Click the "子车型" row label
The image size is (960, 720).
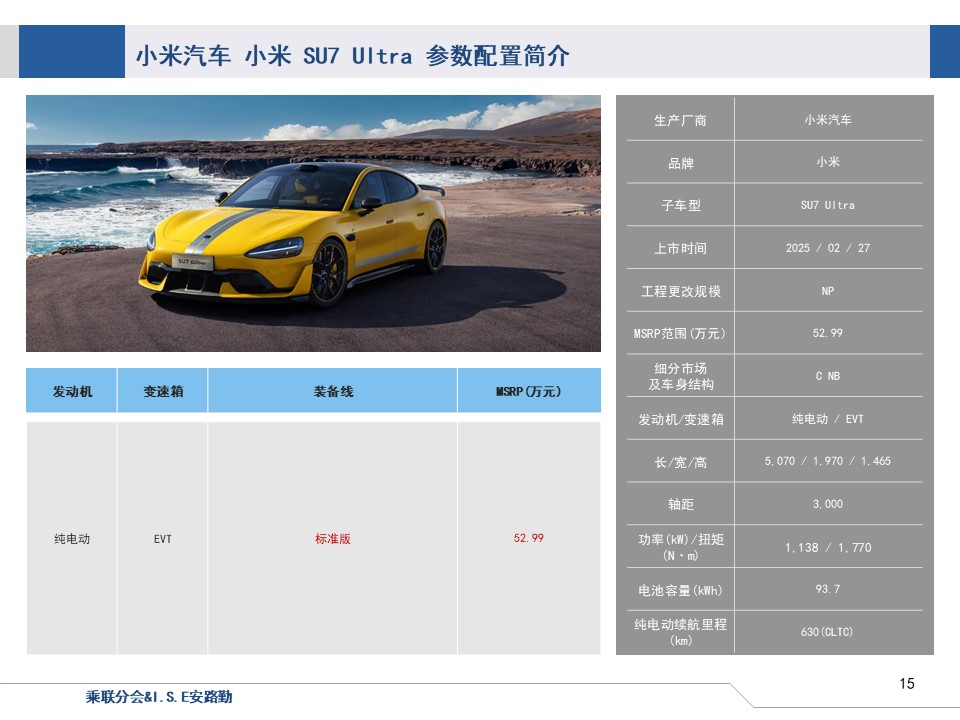click(680, 205)
